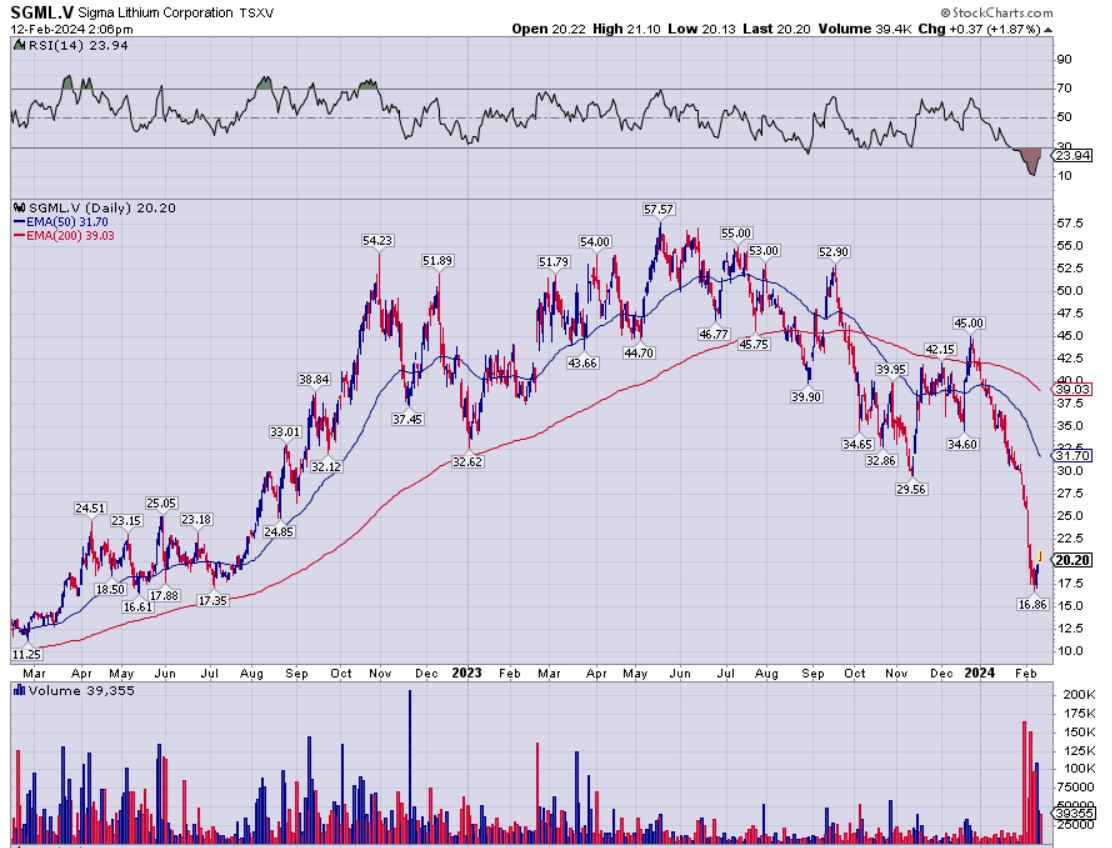Click the 45.75 trough label

[753, 344]
